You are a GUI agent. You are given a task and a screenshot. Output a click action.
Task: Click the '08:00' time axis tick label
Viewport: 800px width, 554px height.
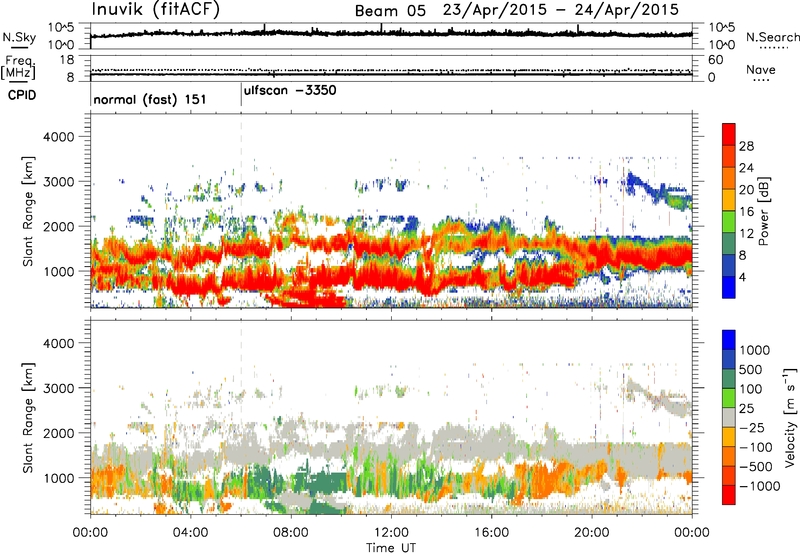(x=291, y=533)
